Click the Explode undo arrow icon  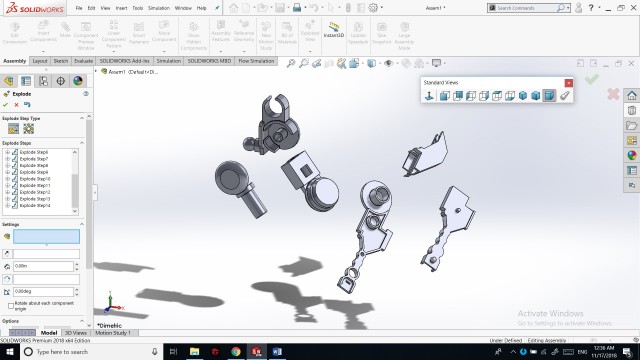click(27, 105)
